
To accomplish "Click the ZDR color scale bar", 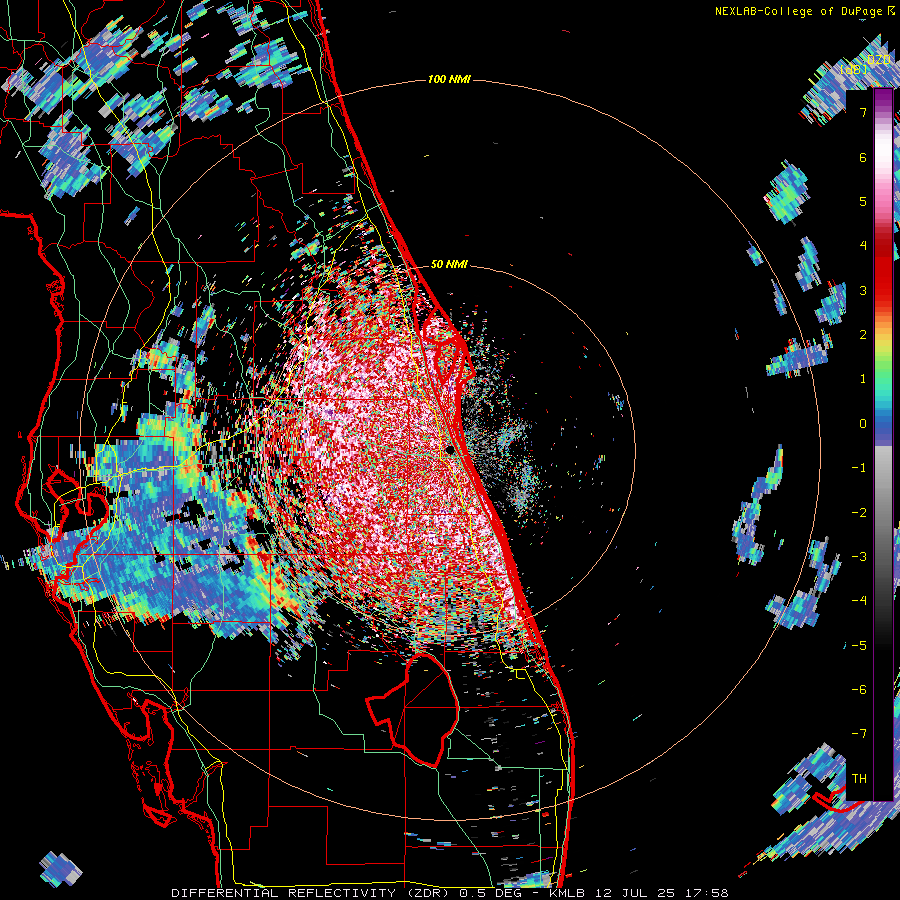I will 883,445.
